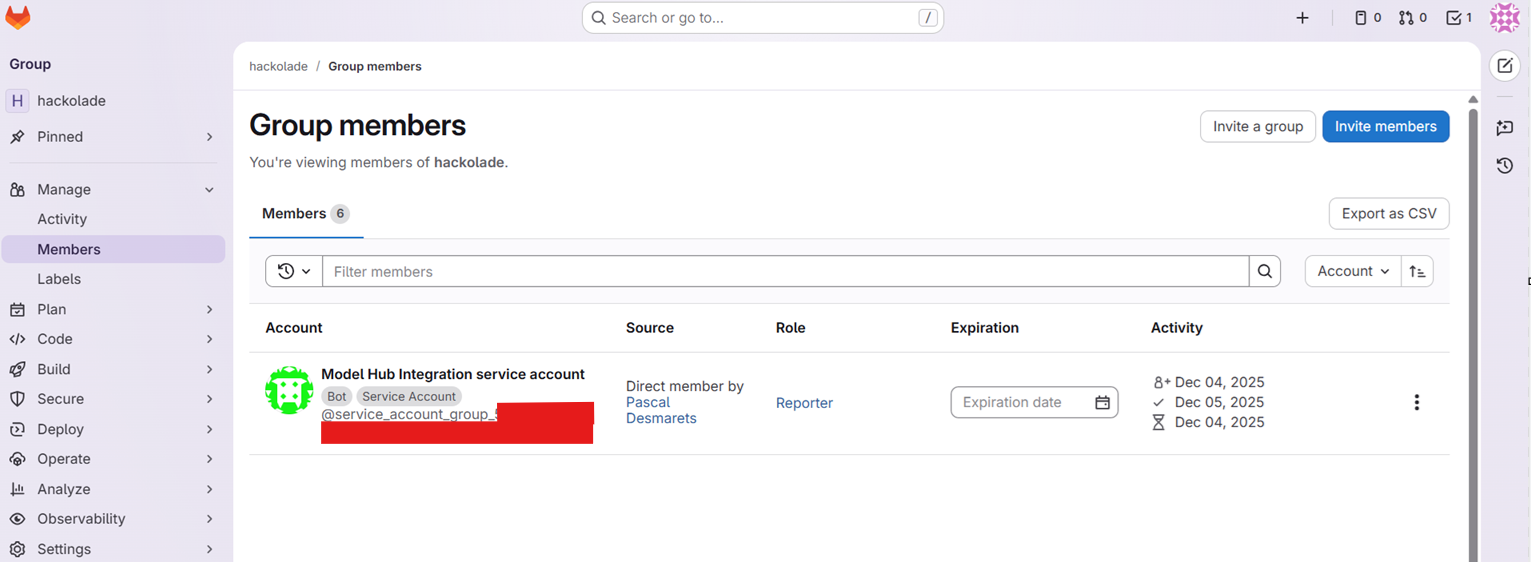Click the add-comment icon in right rail

click(1505, 127)
